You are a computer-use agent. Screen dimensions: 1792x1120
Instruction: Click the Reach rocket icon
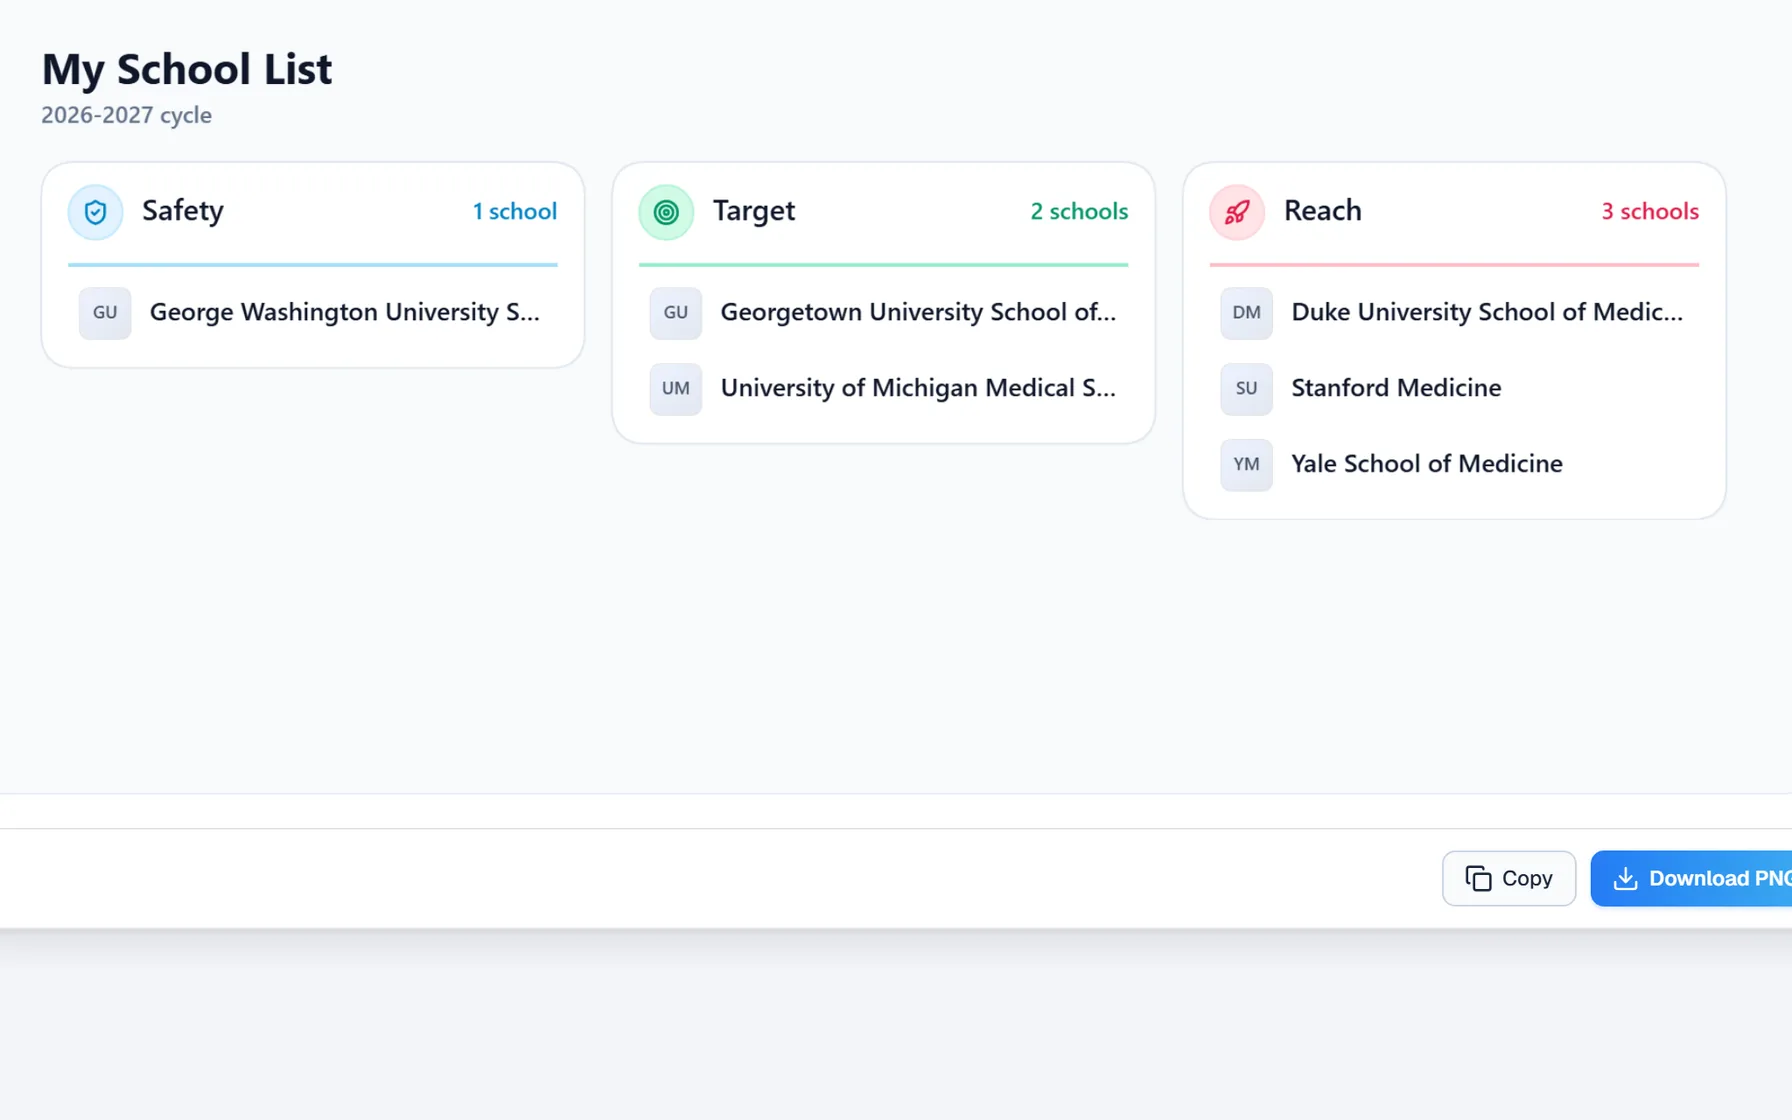point(1237,212)
